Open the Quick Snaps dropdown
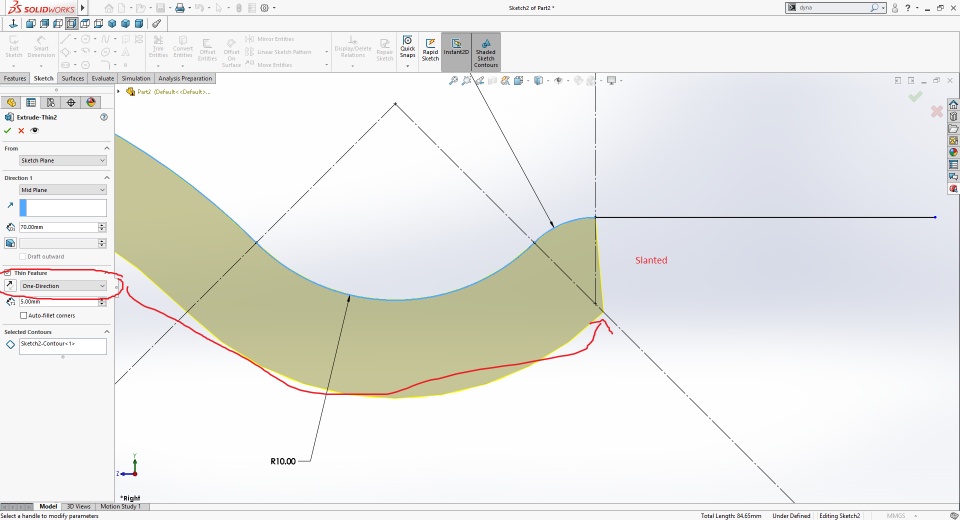 click(x=407, y=66)
